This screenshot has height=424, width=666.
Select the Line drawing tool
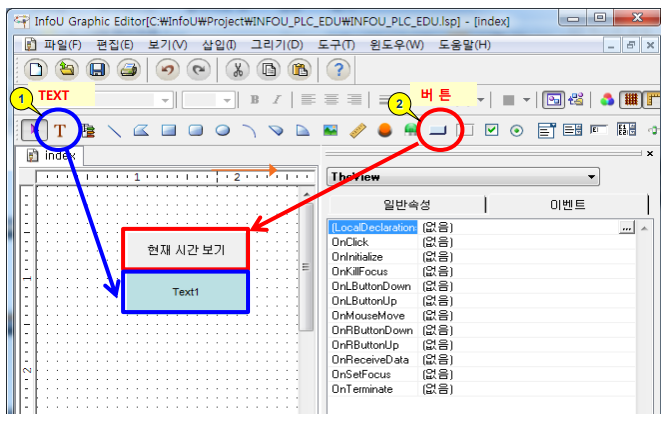click(114, 130)
